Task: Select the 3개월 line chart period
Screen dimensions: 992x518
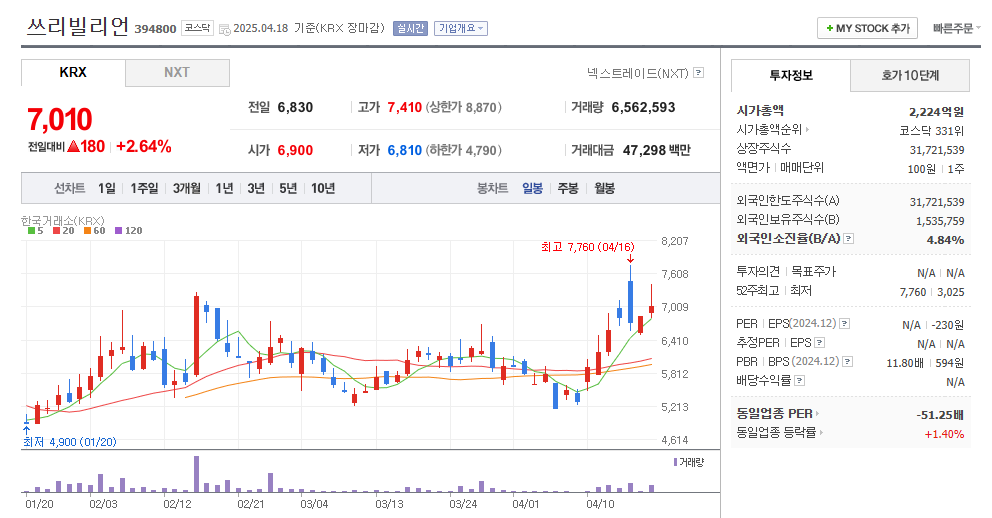Action: [187, 188]
